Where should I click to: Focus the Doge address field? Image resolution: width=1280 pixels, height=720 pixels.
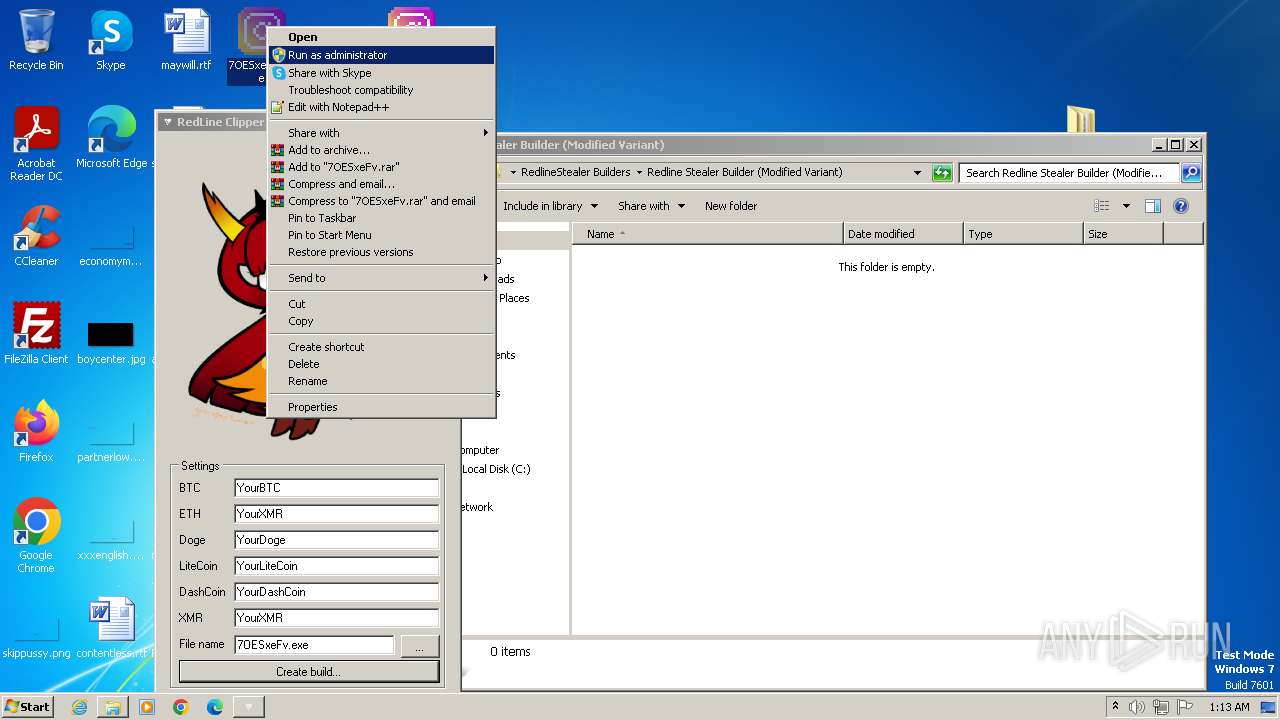click(336, 540)
